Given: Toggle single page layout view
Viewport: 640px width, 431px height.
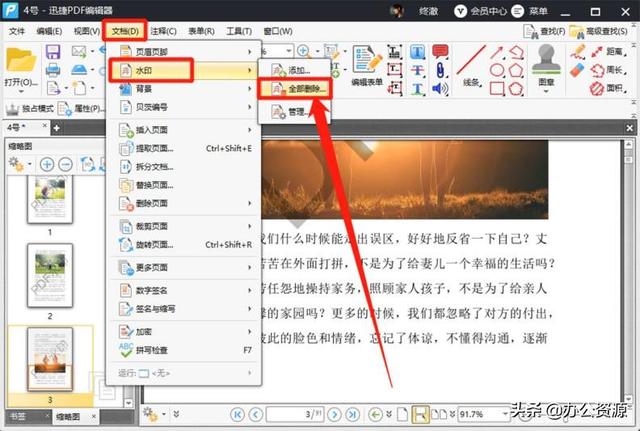Looking at the screenshot, I should 402,415.
